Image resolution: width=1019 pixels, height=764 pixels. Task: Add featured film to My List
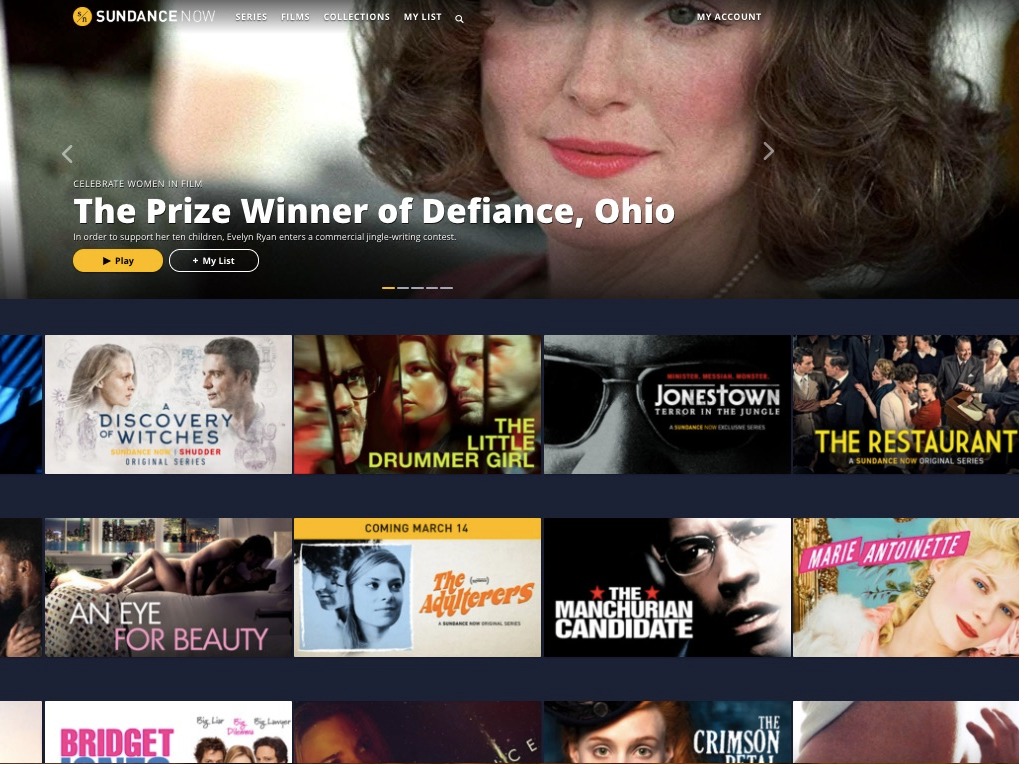click(214, 261)
